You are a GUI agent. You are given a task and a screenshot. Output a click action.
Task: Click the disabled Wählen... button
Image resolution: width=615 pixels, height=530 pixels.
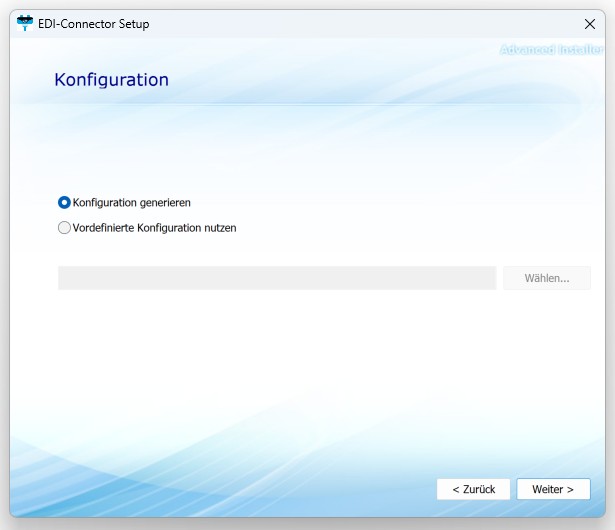(x=547, y=278)
